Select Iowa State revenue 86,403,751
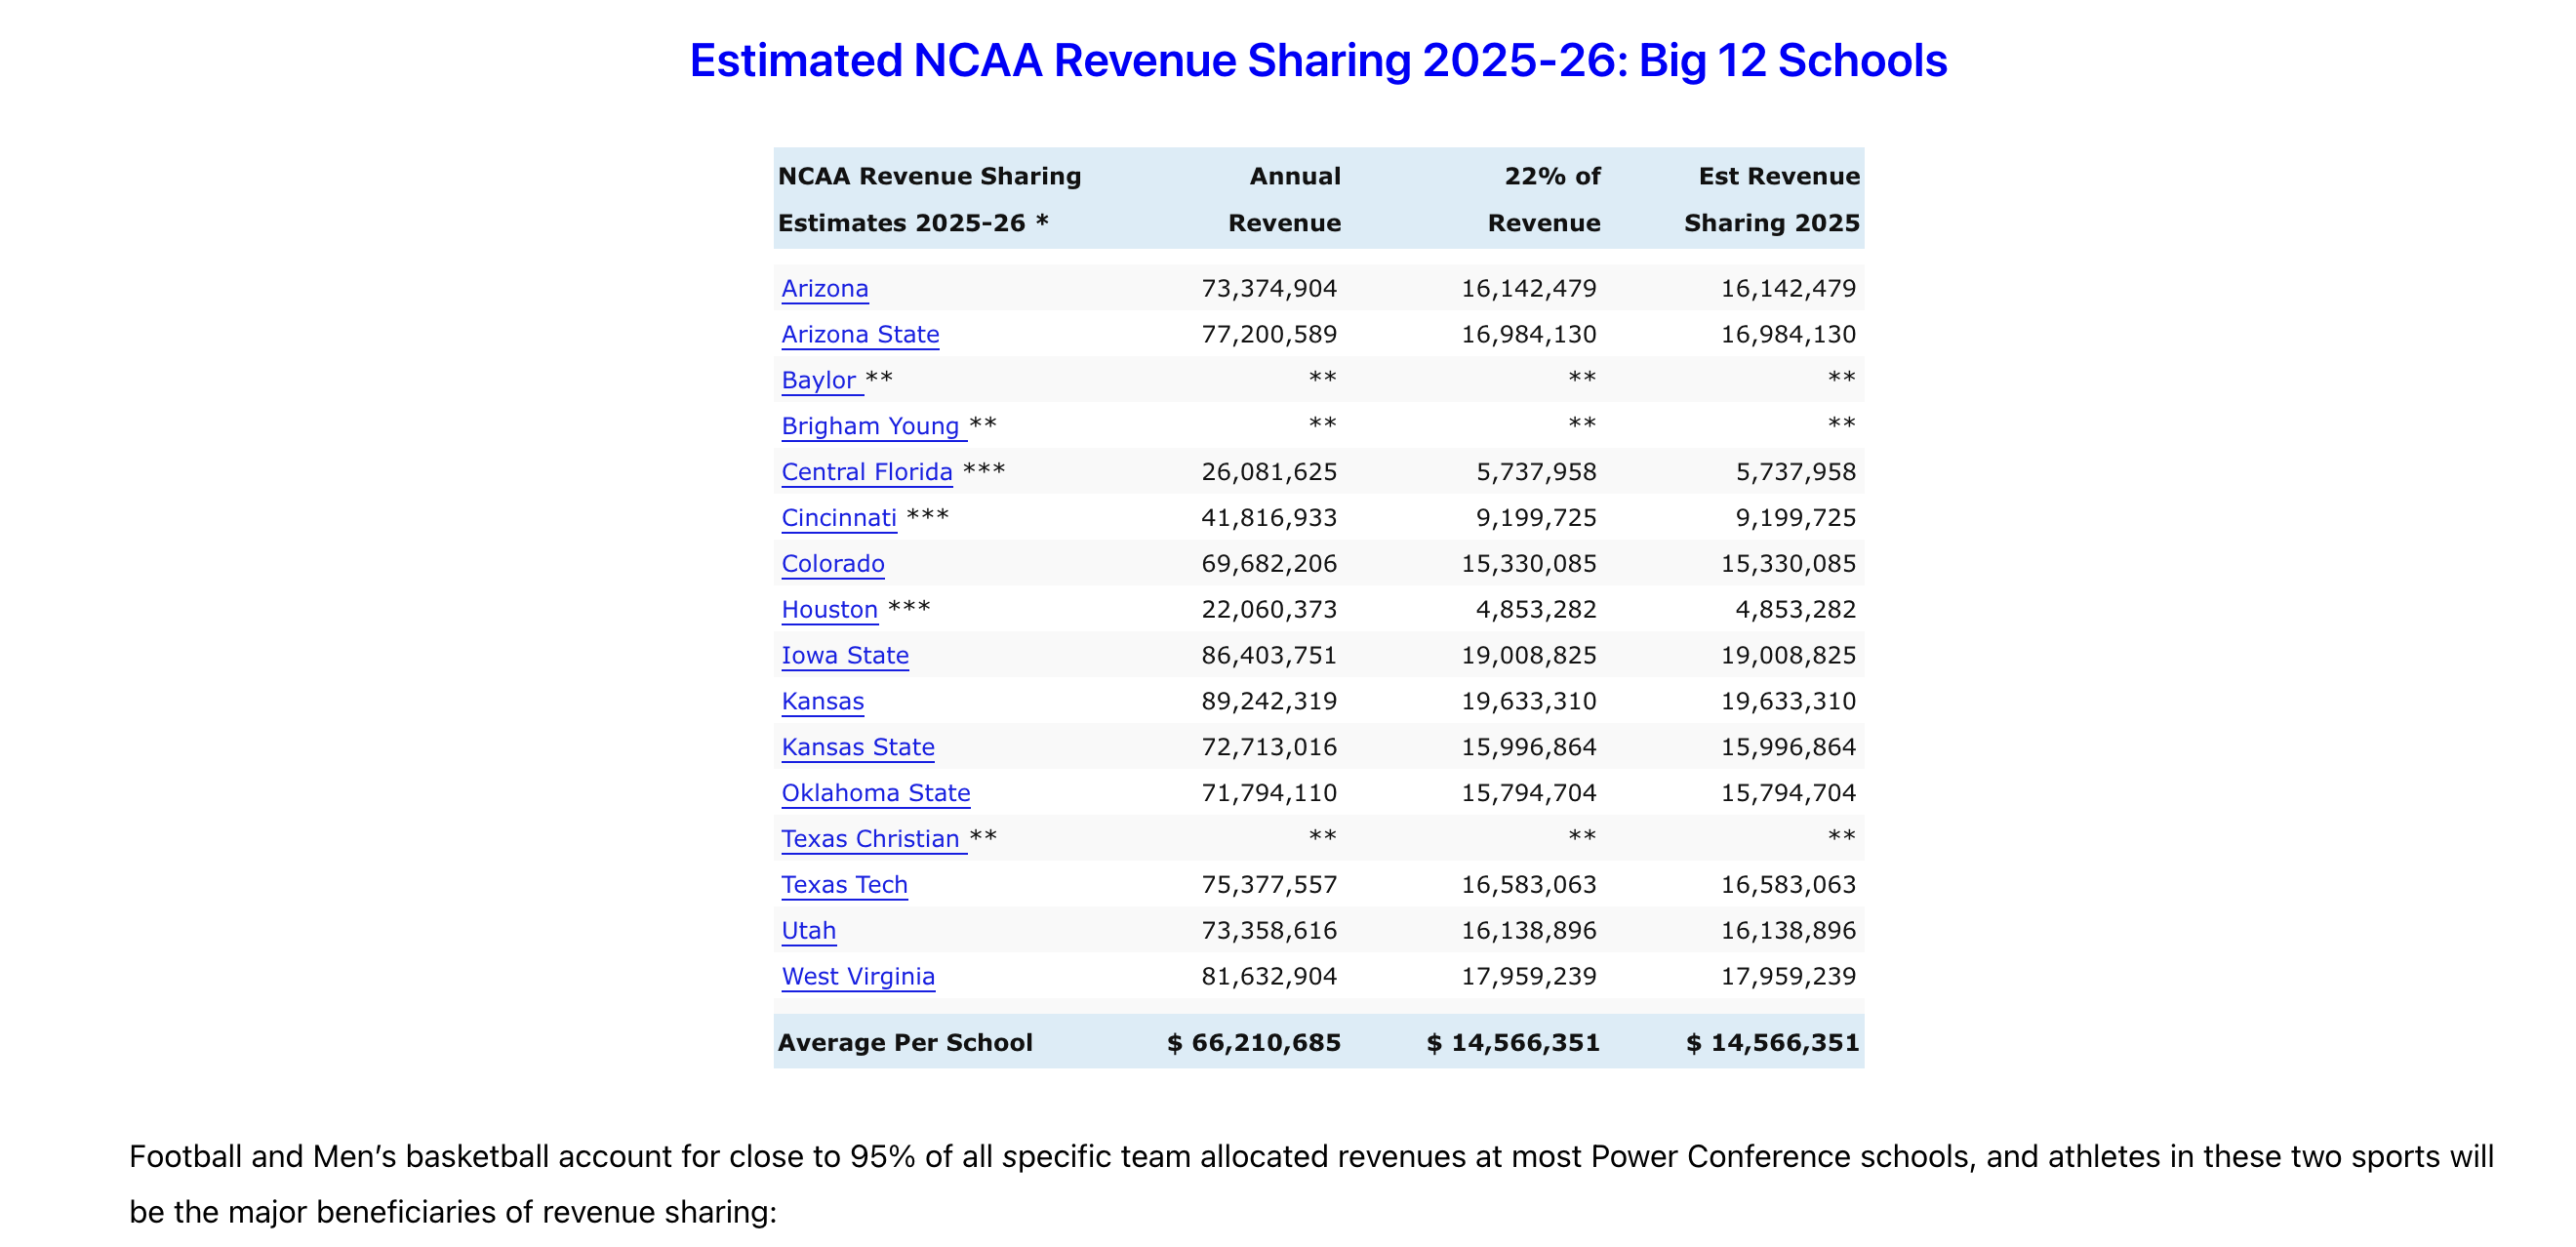The width and height of the screenshot is (2576, 1247). click(1269, 656)
